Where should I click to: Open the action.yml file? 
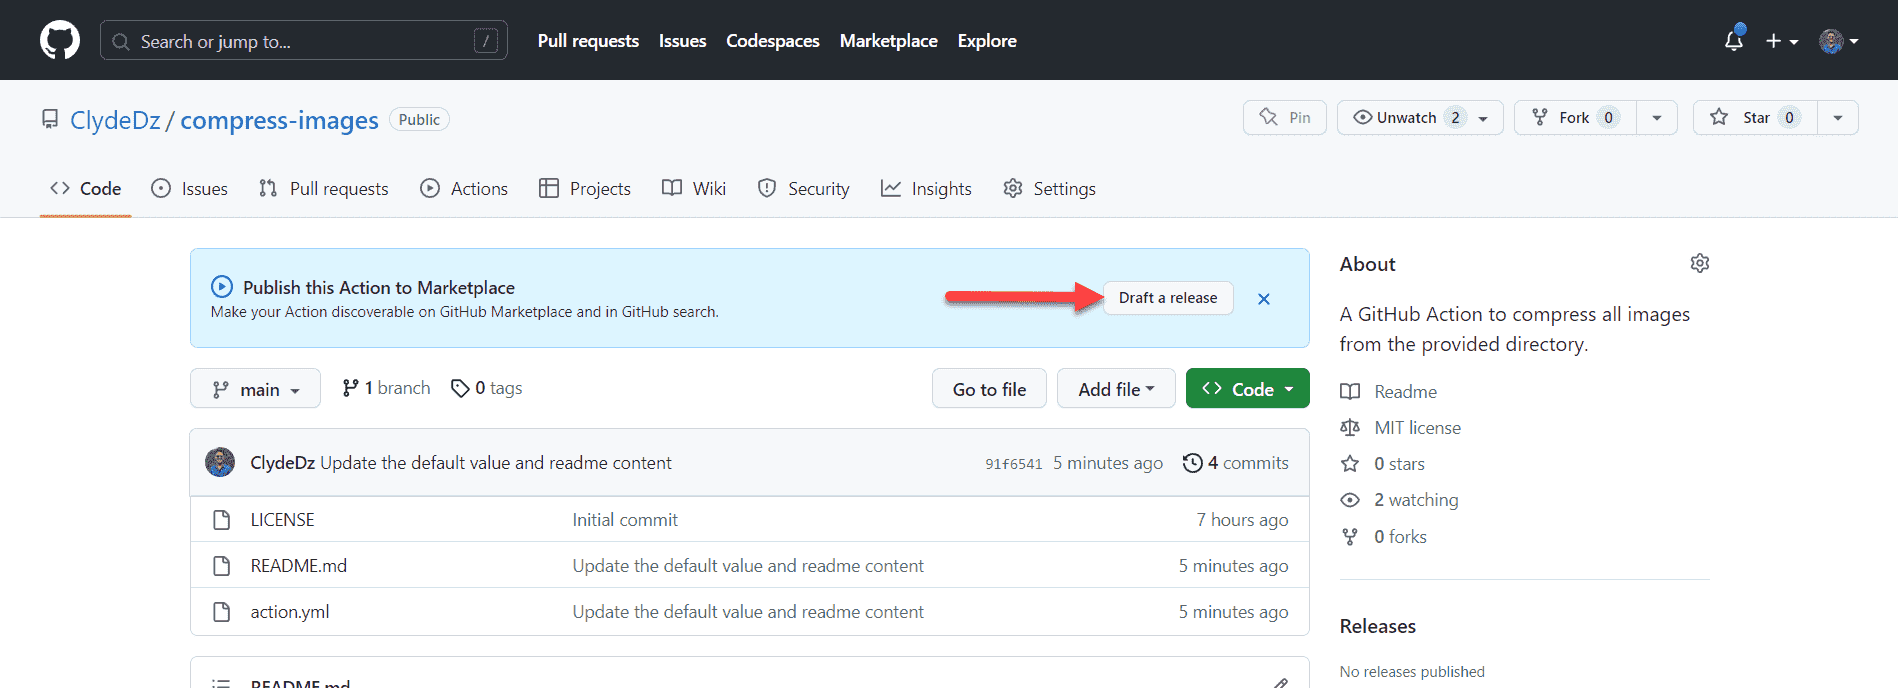tap(290, 612)
